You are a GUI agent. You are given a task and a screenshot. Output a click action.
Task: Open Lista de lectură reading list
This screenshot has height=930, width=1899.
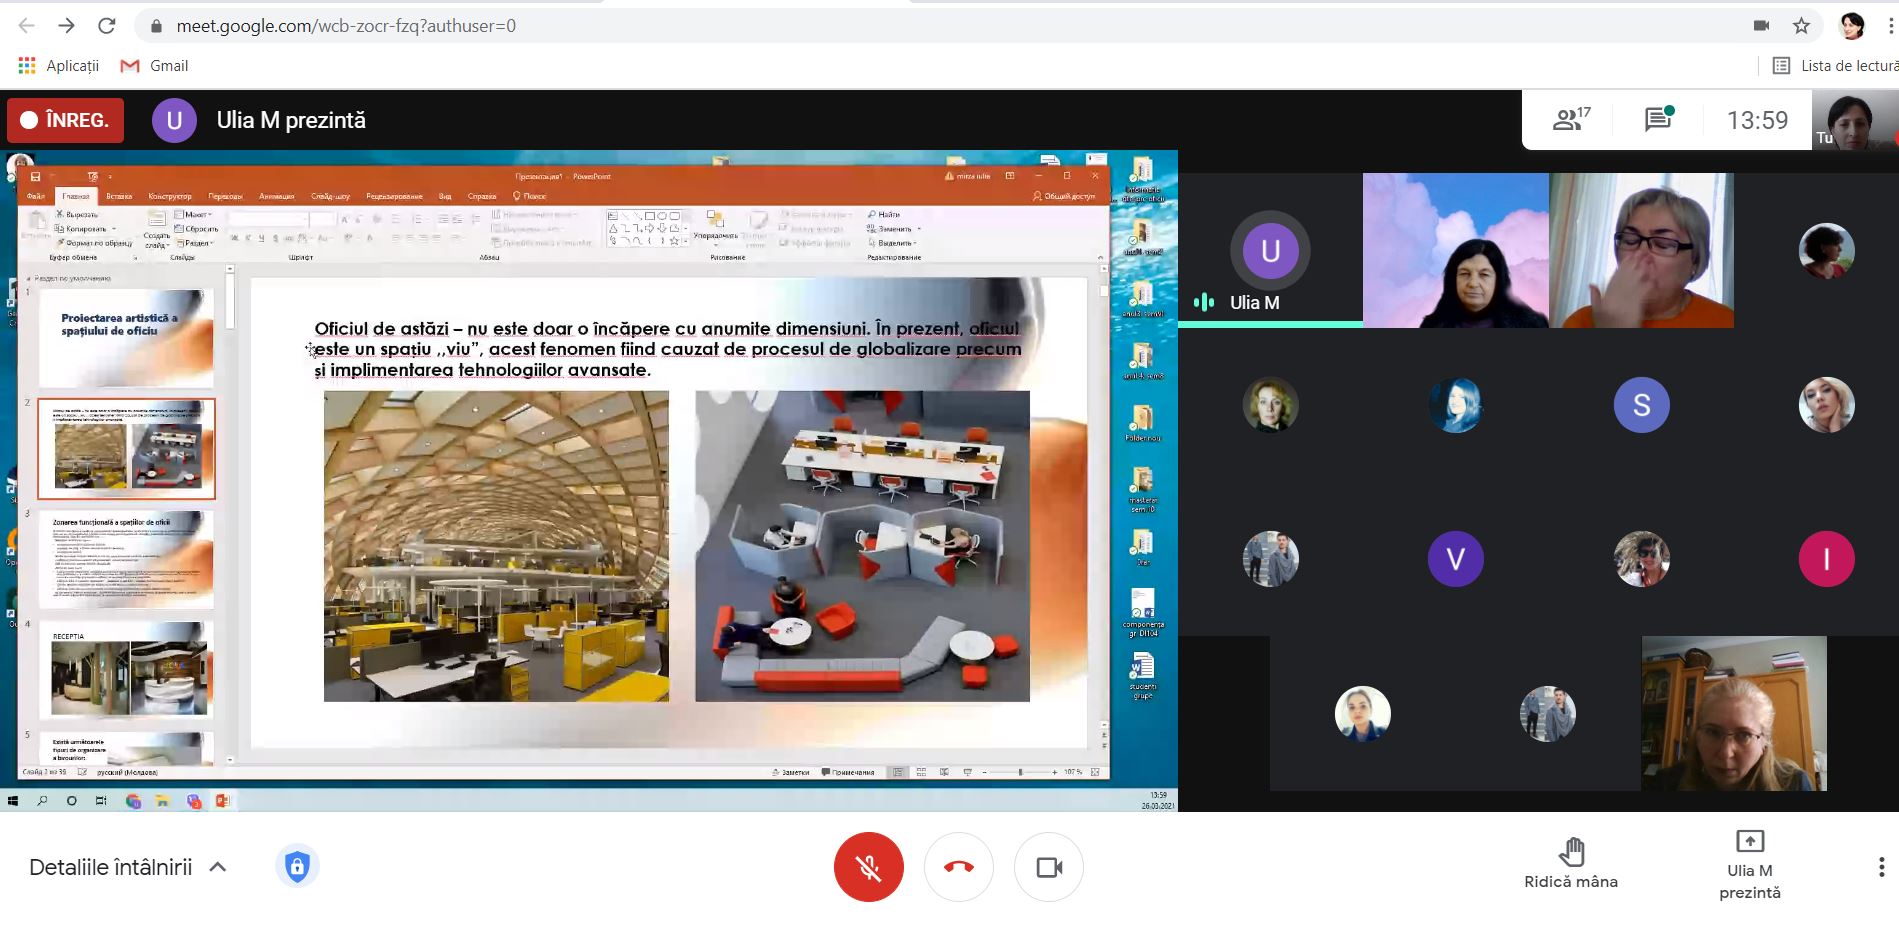tap(1835, 66)
